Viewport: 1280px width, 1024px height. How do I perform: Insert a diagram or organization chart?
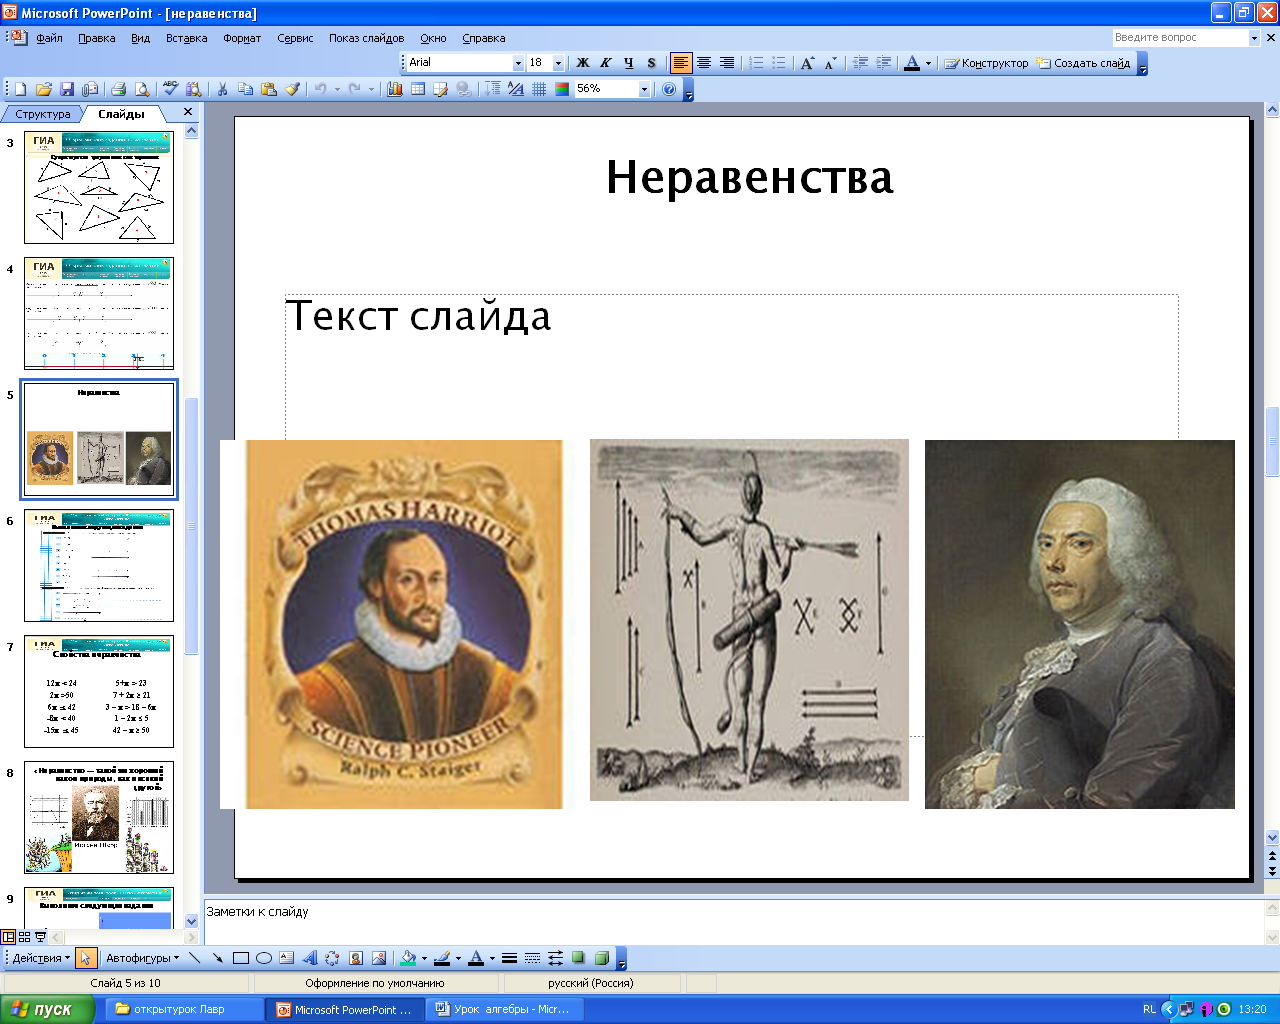pyautogui.click(x=332, y=958)
